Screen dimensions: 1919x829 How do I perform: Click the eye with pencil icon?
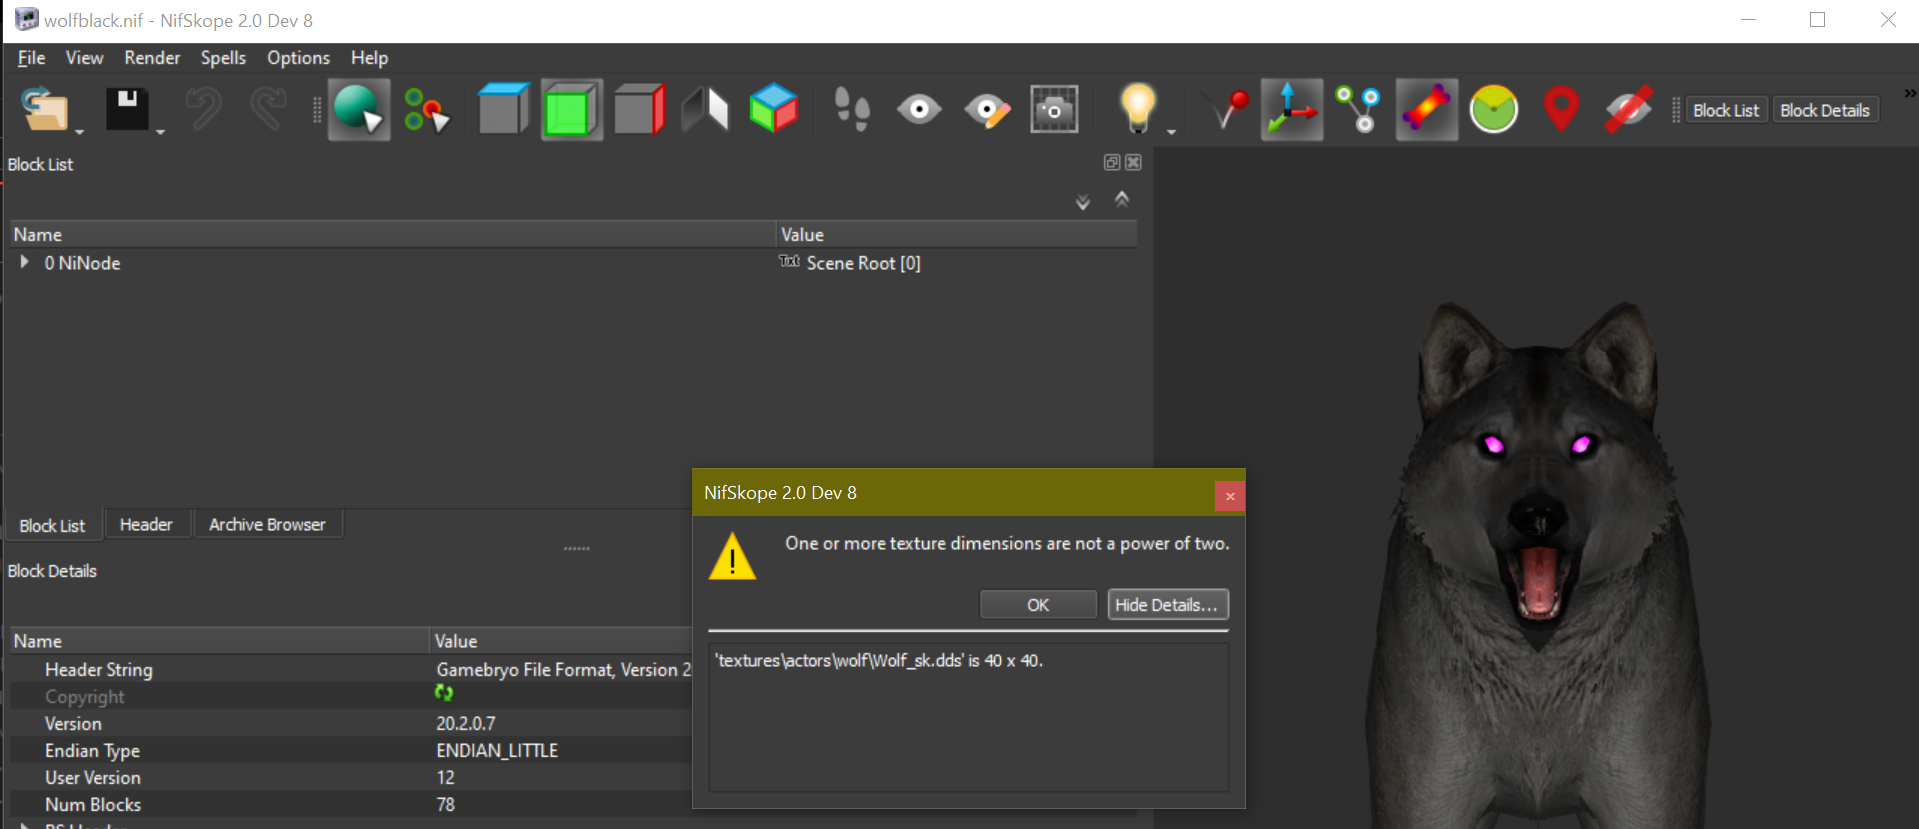click(x=987, y=110)
